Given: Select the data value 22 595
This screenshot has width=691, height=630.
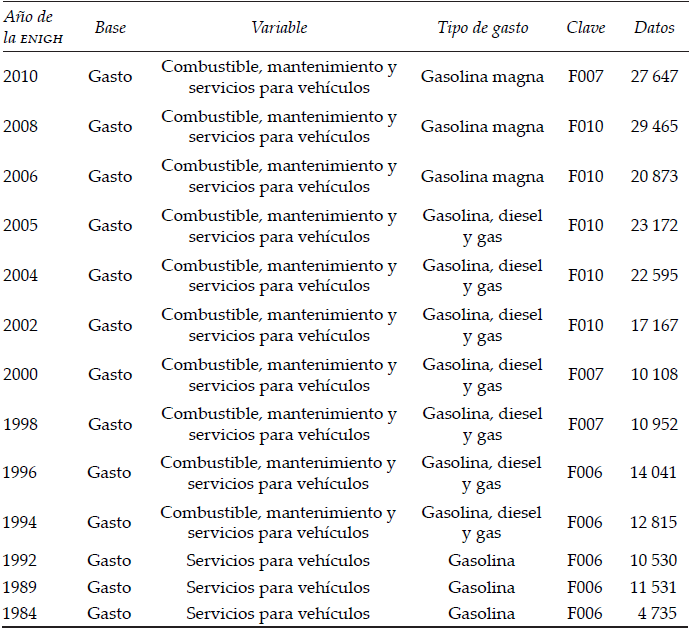Looking at the screenshot, I should (x=654, y=275).
